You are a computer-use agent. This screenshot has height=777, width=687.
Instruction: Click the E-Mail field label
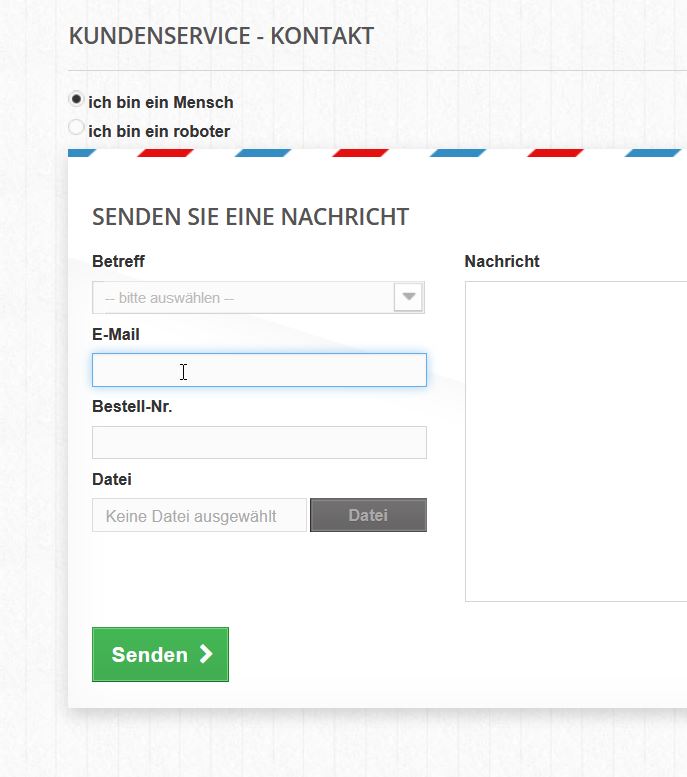[x=116, y=334]
